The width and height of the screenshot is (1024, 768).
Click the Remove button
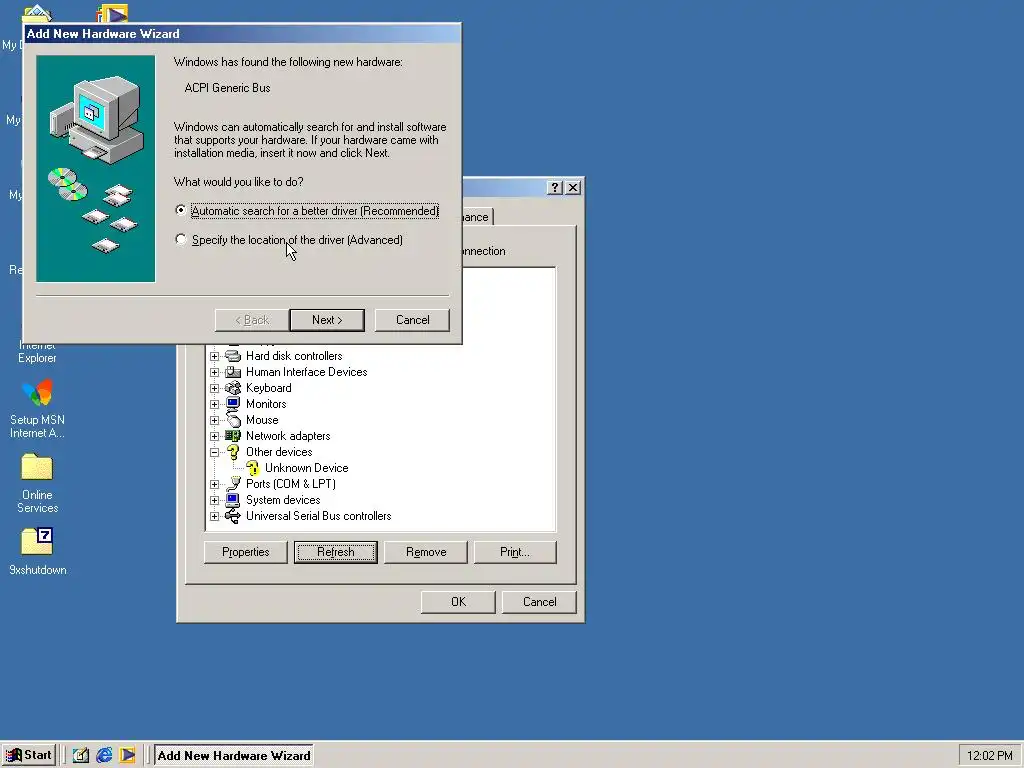(426, 552)
